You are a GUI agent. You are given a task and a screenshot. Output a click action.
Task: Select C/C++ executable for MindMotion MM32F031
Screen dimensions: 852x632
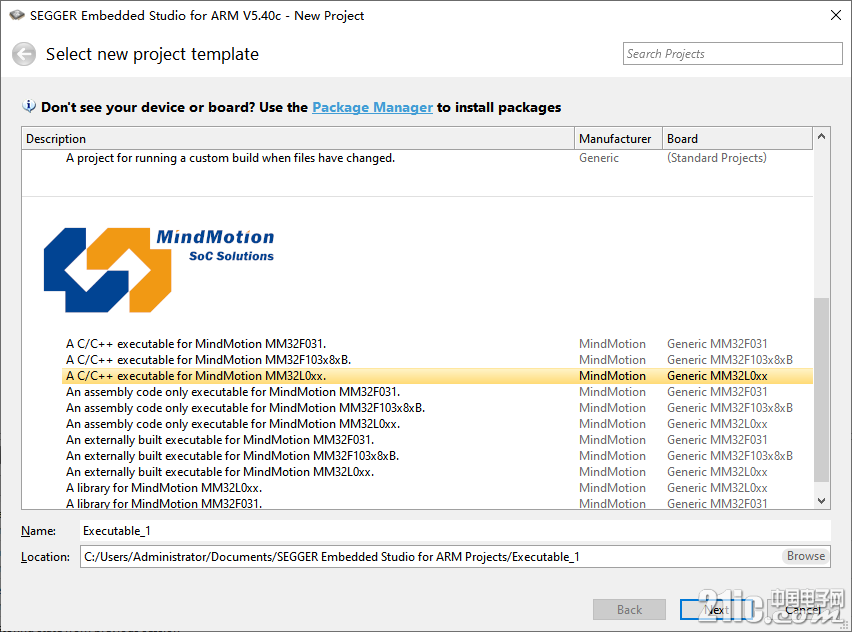tap(437, 344)
